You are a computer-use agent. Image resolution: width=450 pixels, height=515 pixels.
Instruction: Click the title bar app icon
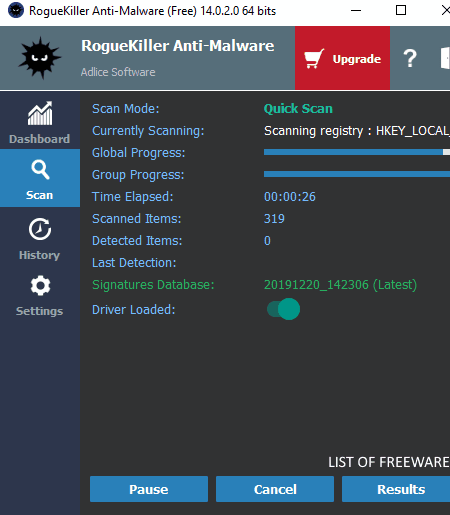16,11
